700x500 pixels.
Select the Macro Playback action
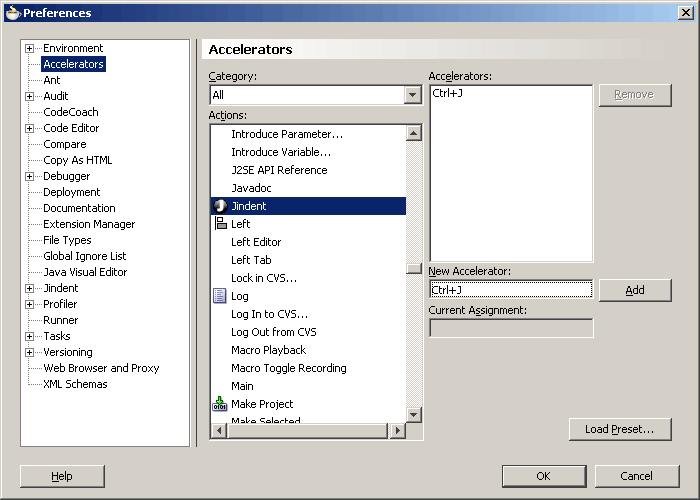(268, 350)
